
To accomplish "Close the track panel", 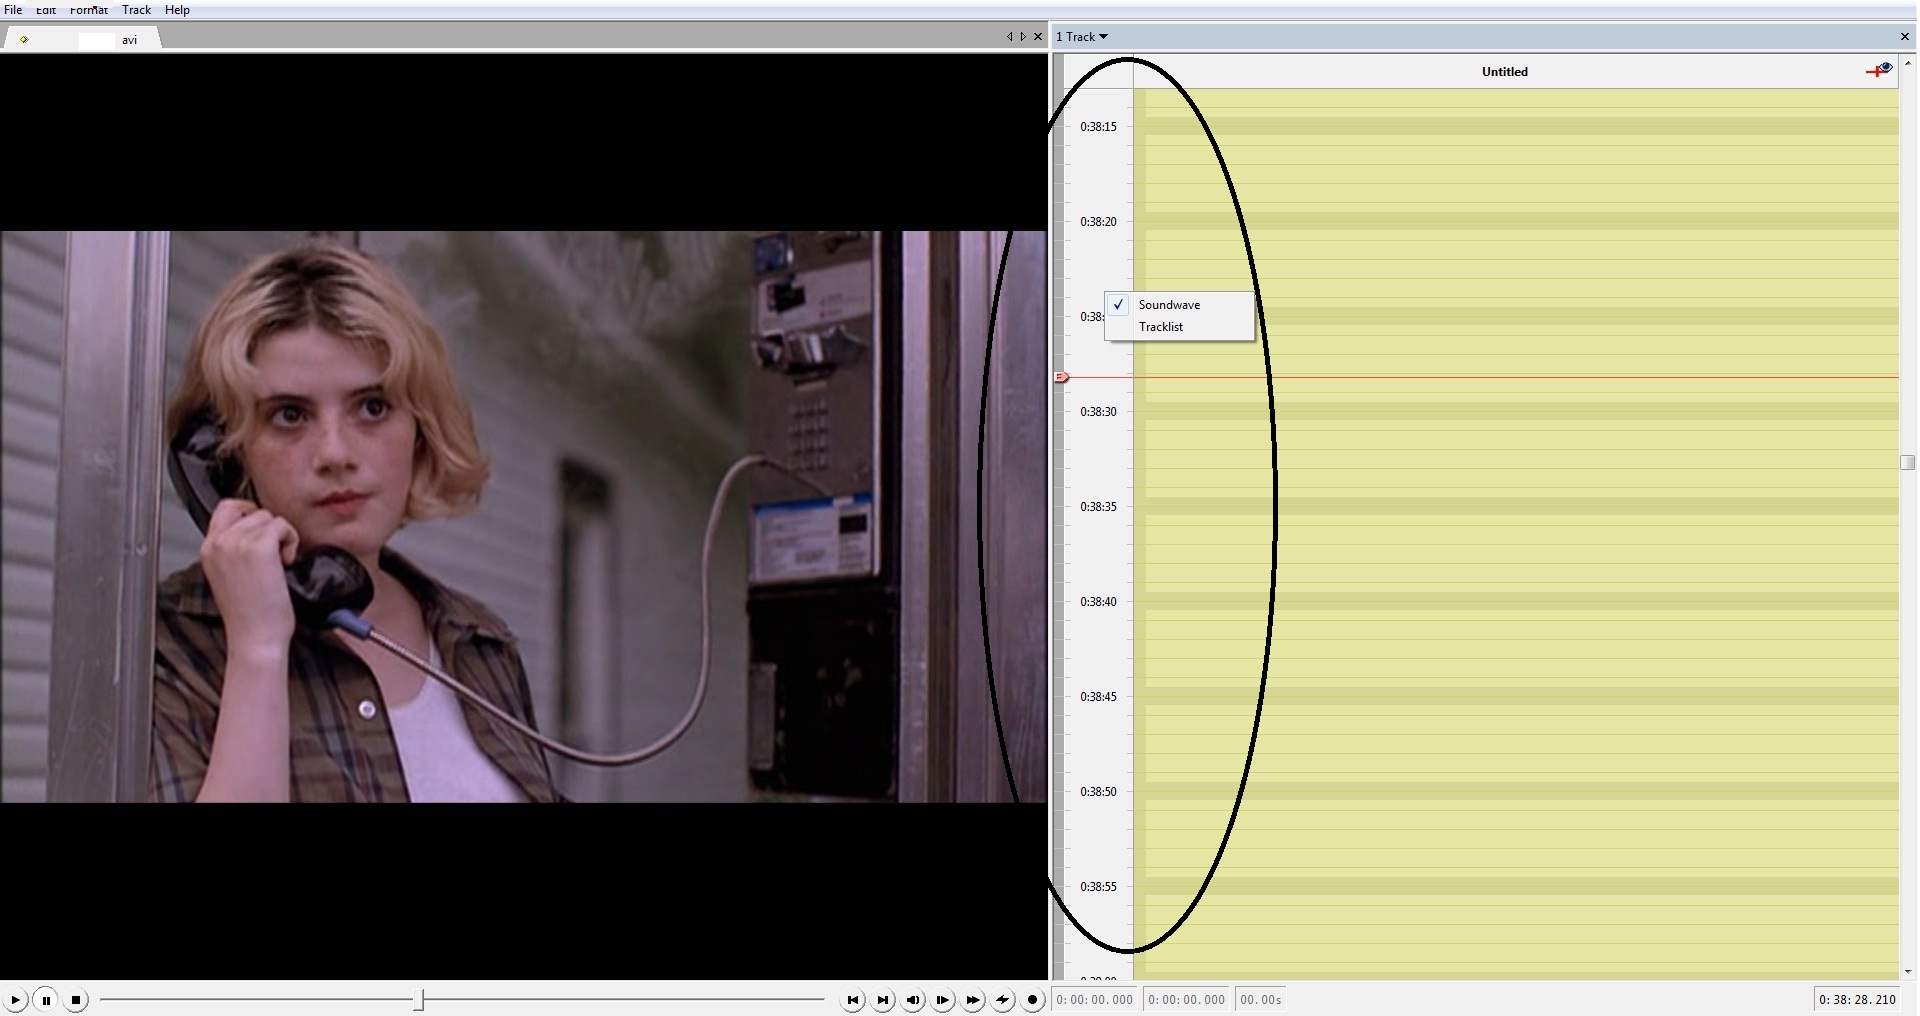I will (1904, 37).
